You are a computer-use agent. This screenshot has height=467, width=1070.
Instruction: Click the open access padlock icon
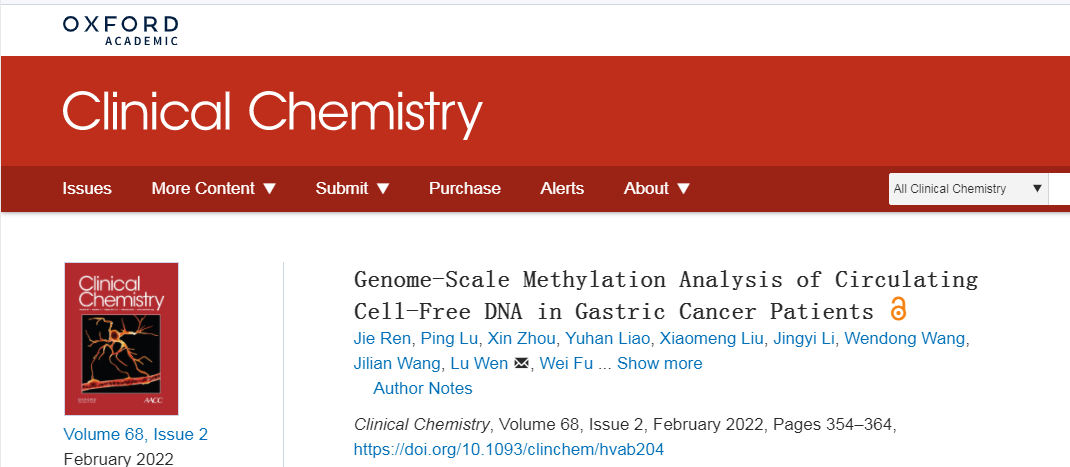(898, 308)
